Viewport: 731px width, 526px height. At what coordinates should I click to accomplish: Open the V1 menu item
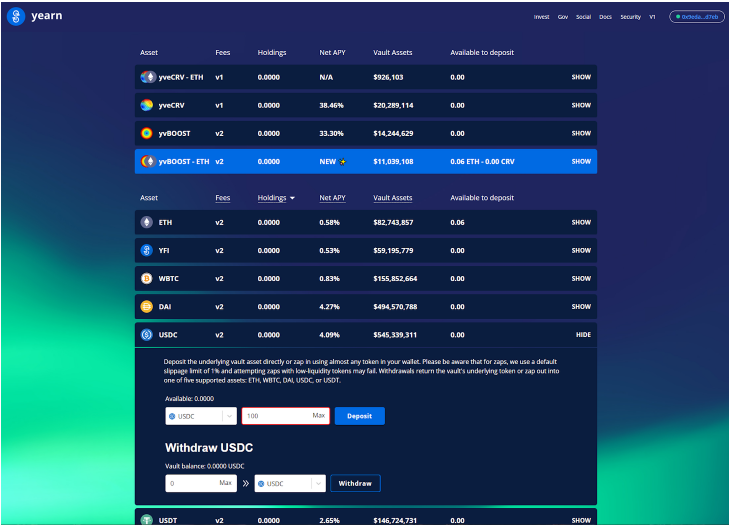pos(652,17)
